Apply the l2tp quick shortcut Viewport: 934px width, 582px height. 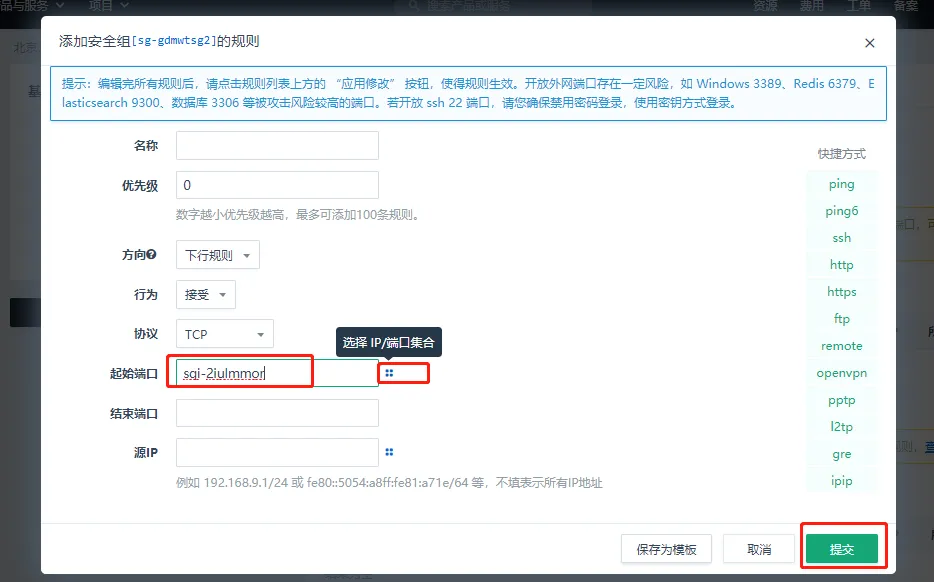(x=841, y=426)
